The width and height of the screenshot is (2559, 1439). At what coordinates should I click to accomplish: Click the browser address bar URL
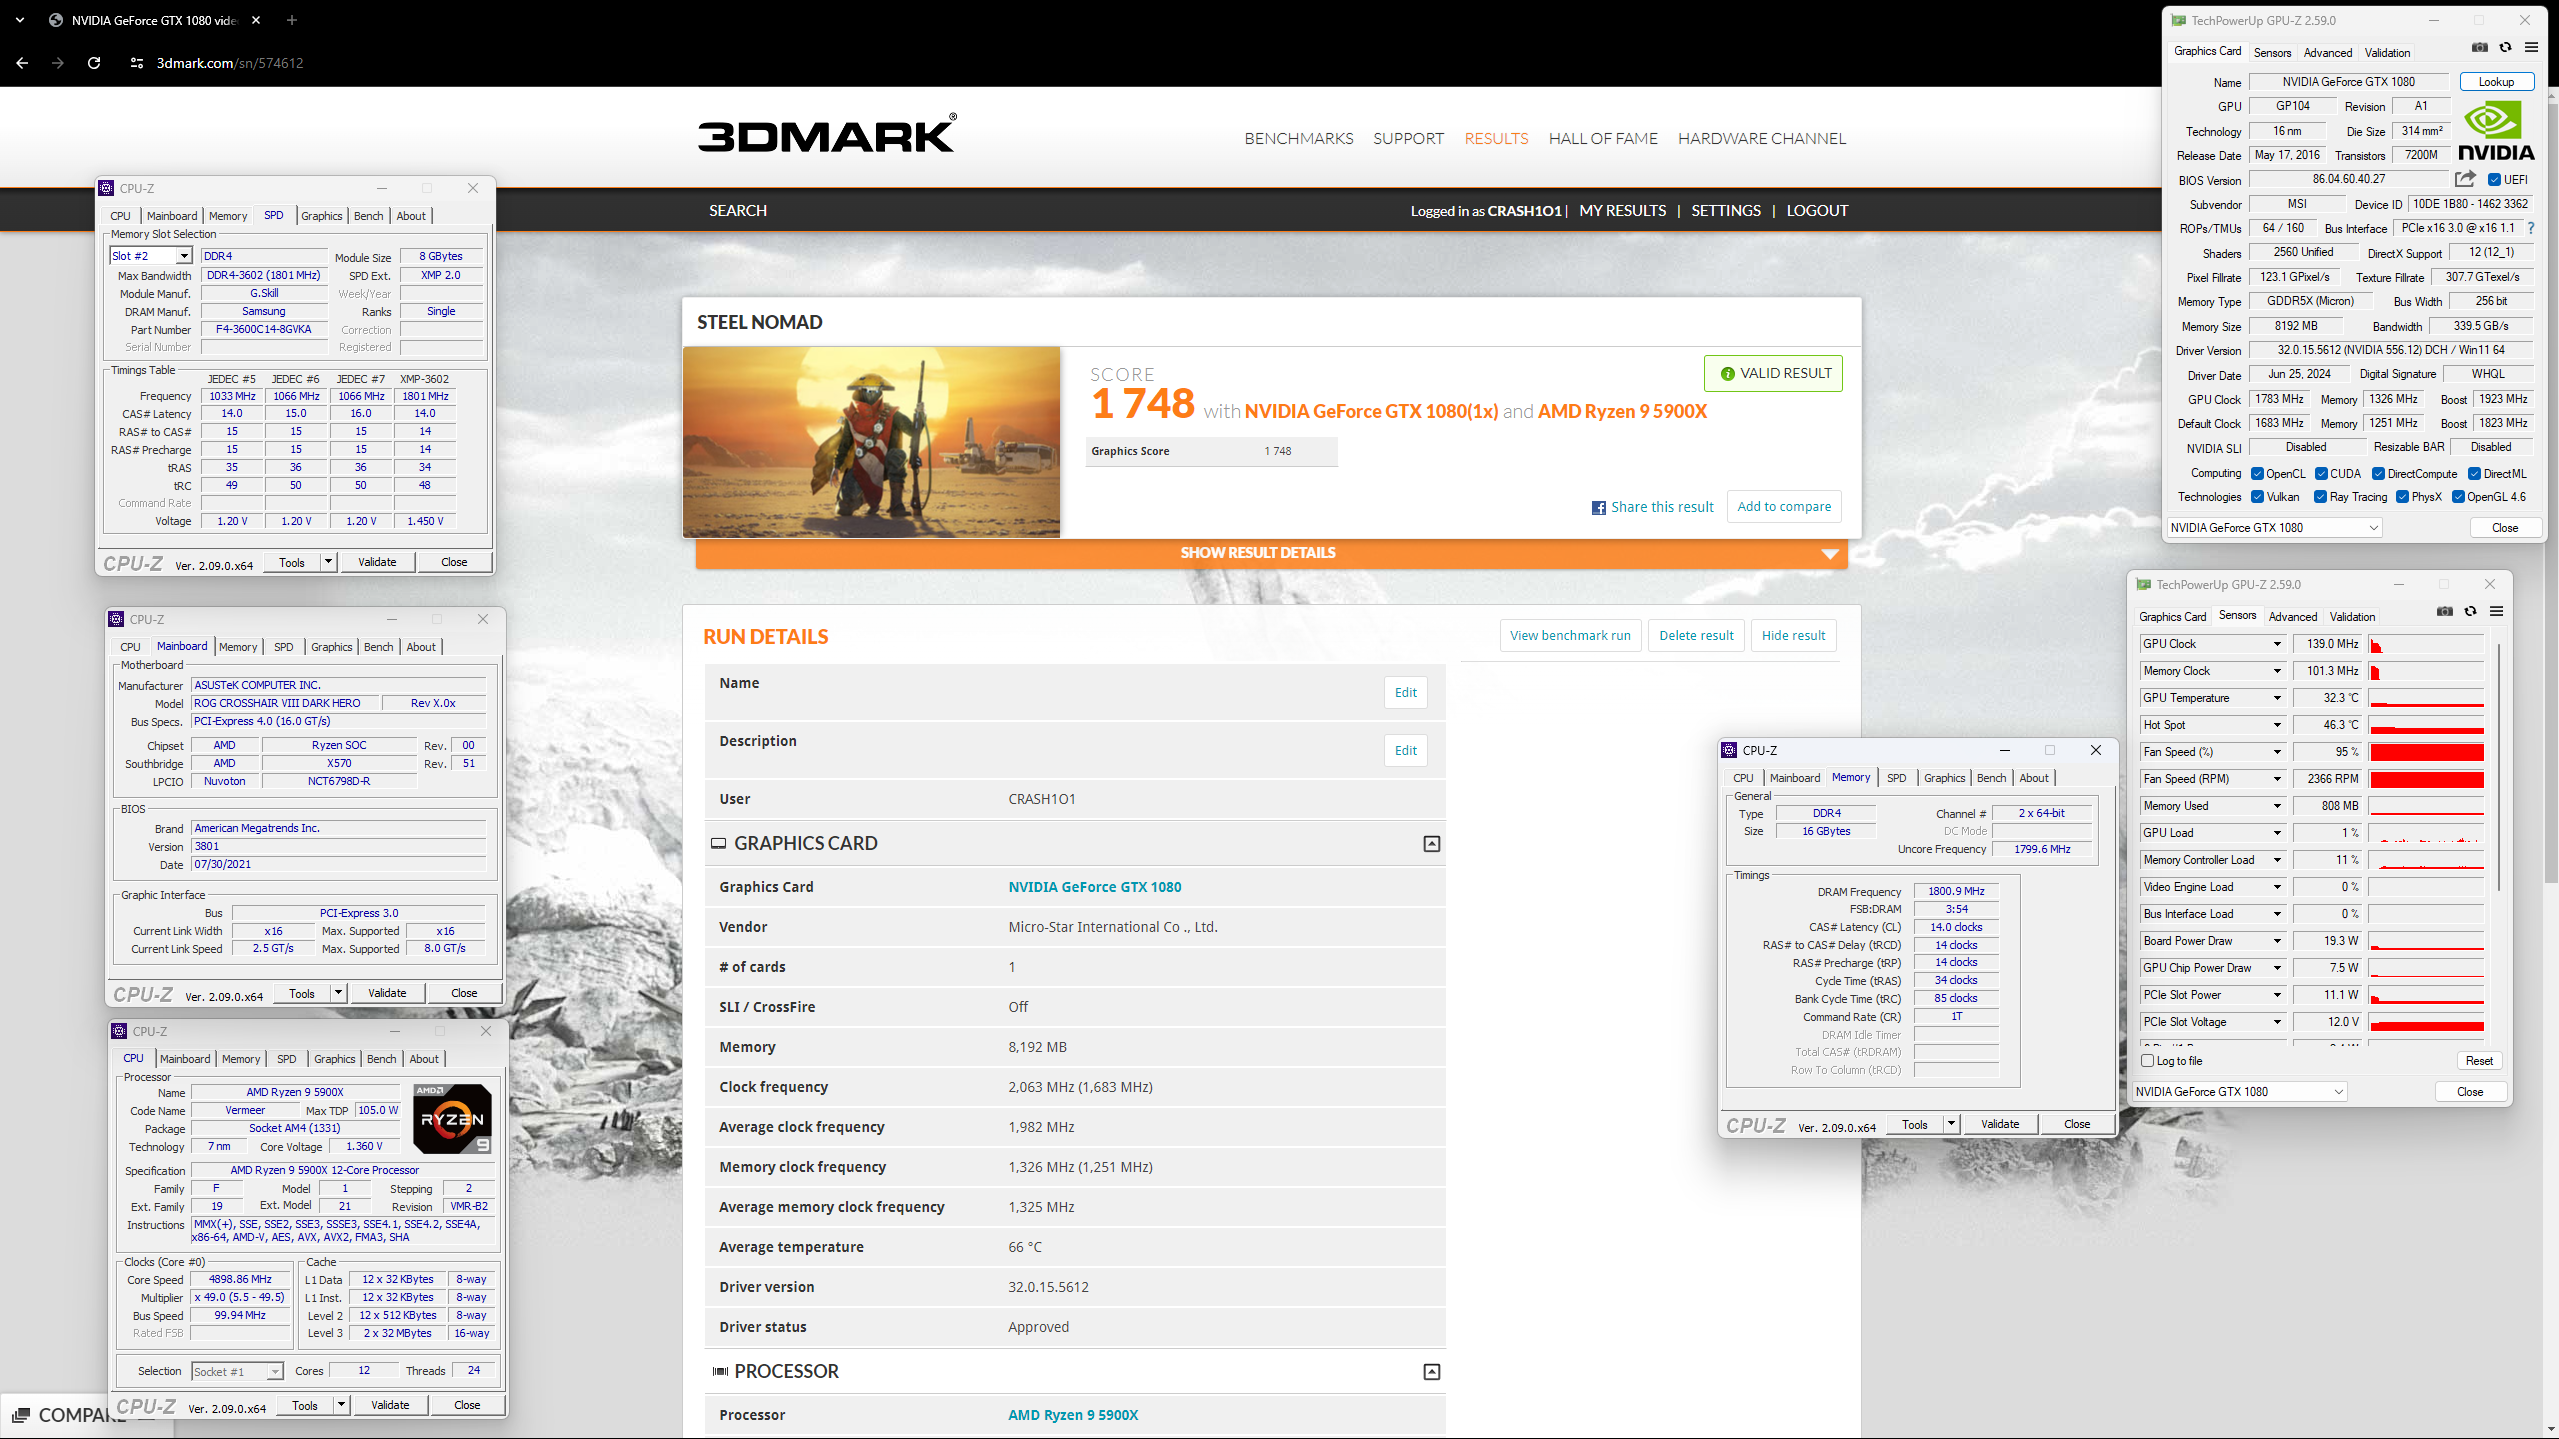[x=230, y=63]
